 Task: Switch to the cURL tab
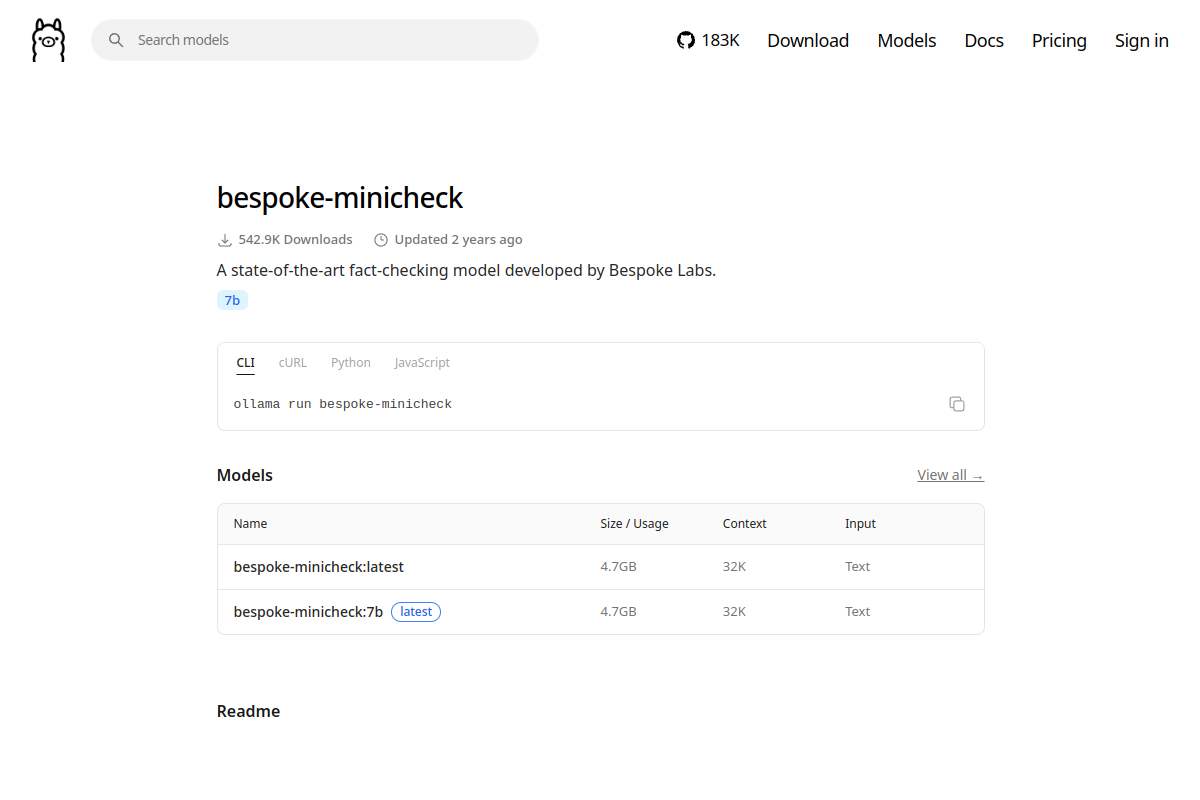click(293, 363)
